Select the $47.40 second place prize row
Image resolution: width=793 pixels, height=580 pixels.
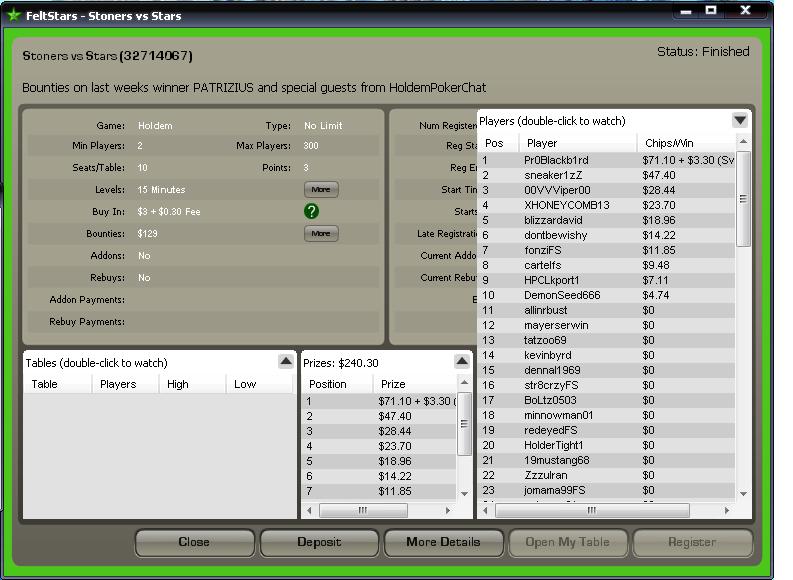click(379, 416)
